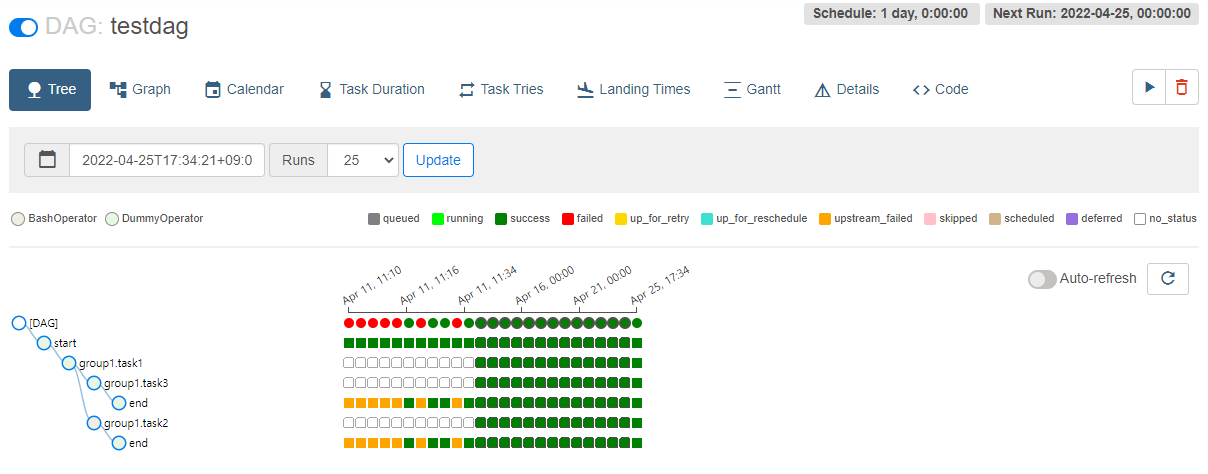Select the success status legend swatch
The height and width of the screenshot is (474, 1208).
pos(501,218)
